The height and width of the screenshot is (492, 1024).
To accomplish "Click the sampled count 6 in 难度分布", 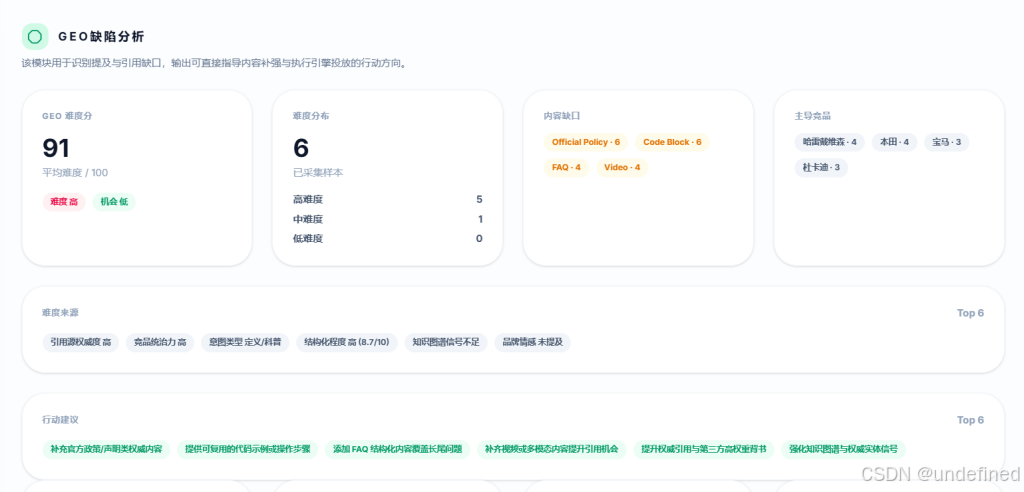I will pos(301,148).
